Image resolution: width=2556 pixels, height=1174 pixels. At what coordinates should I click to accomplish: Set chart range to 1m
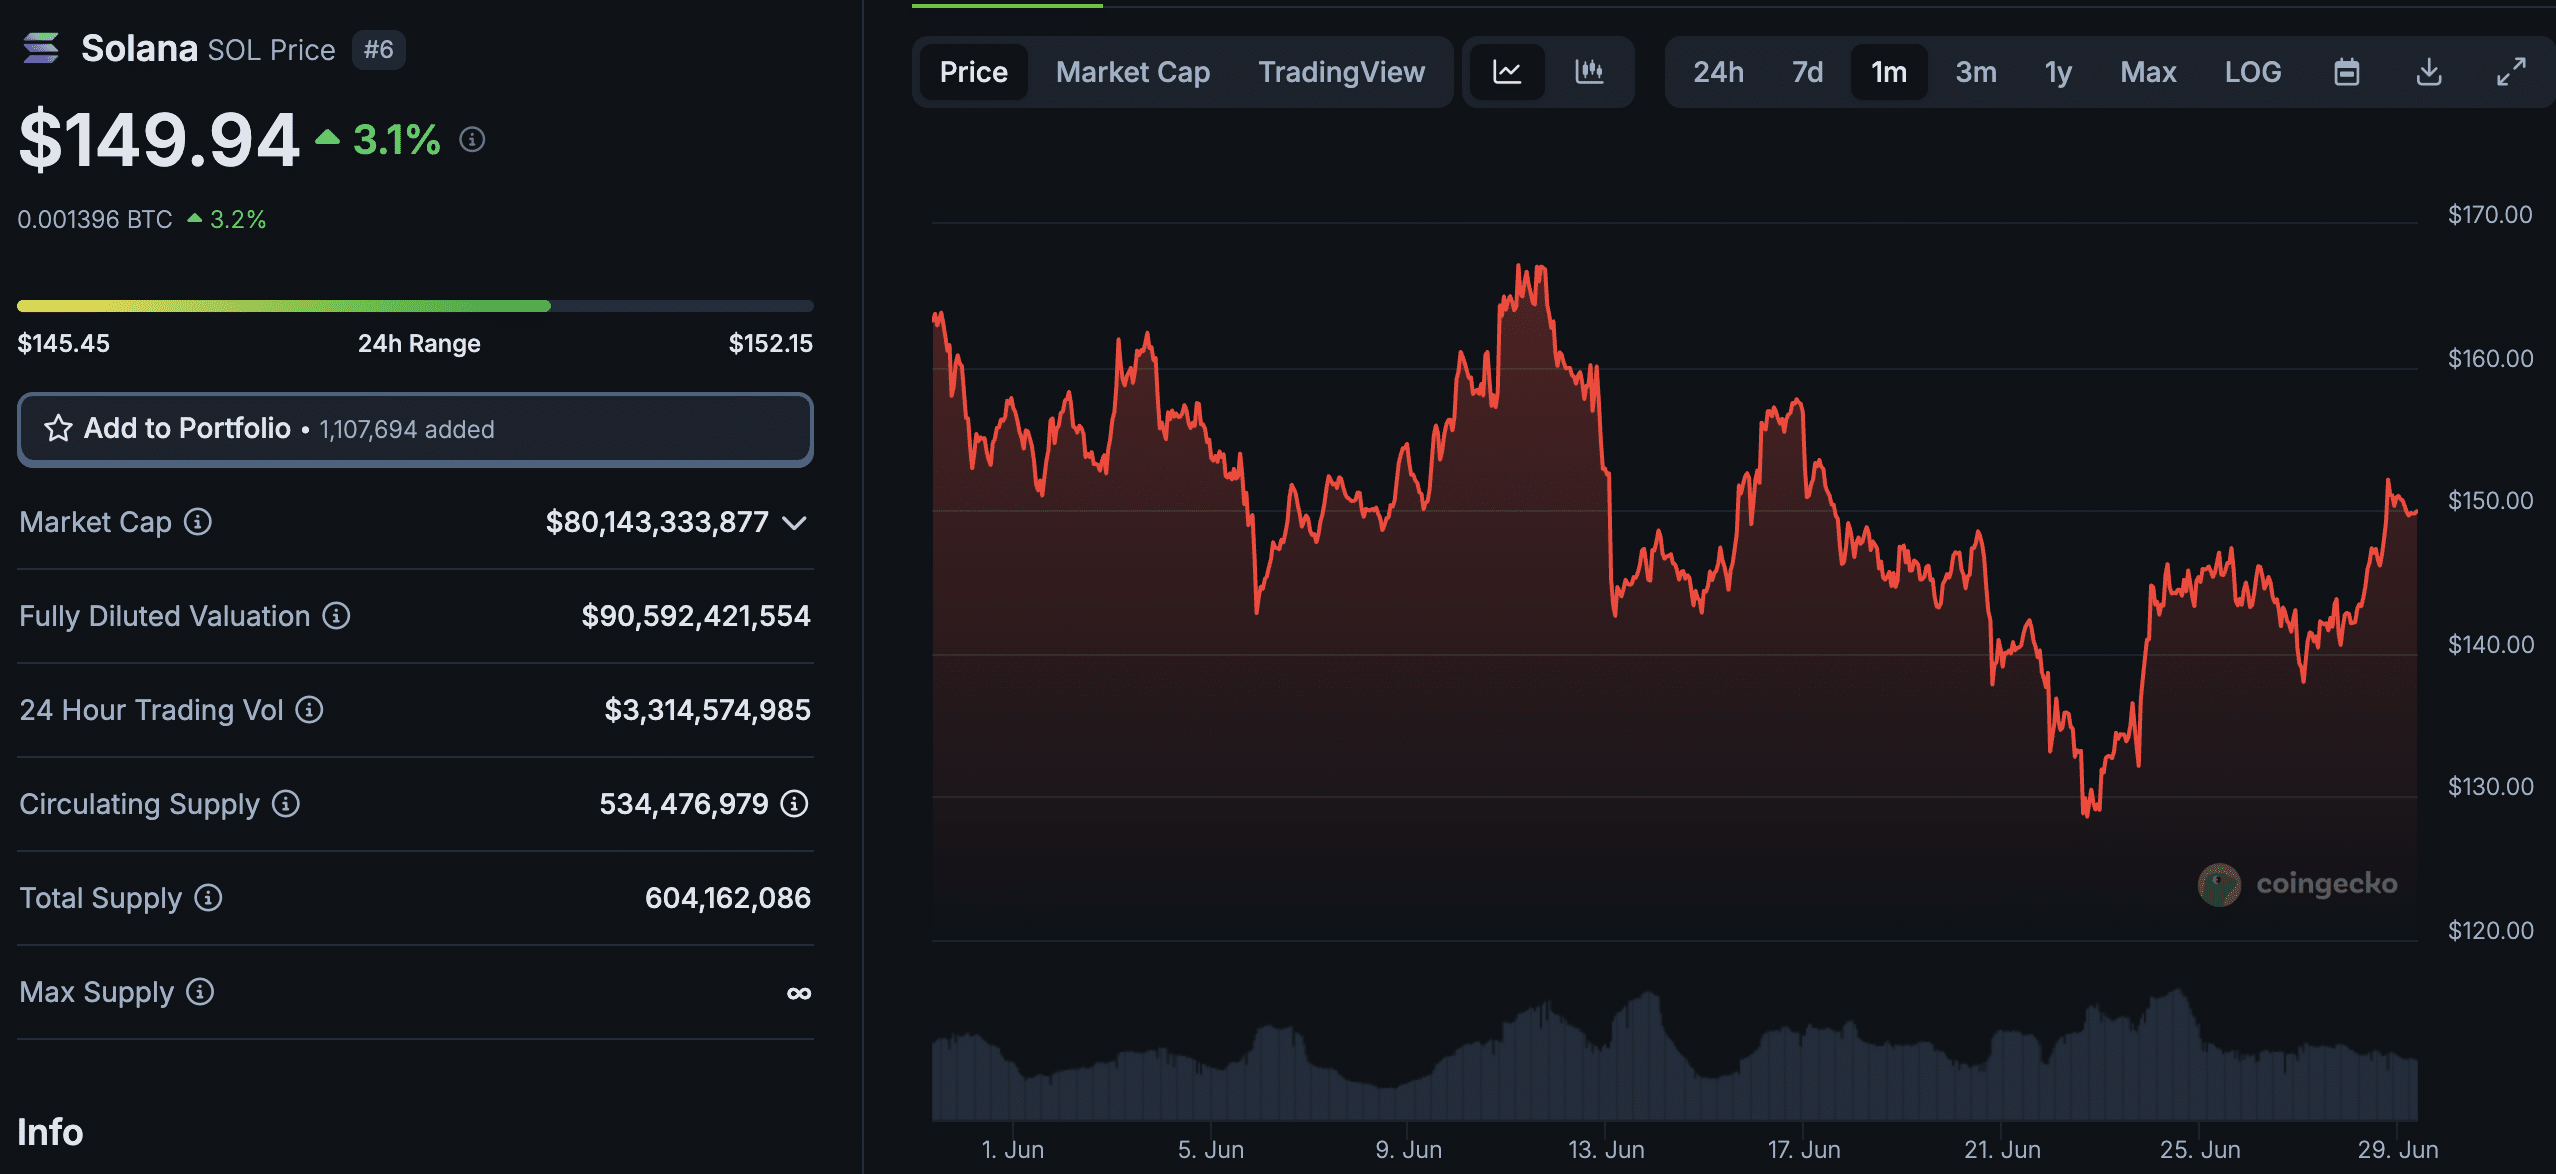tap(1889, 72)
